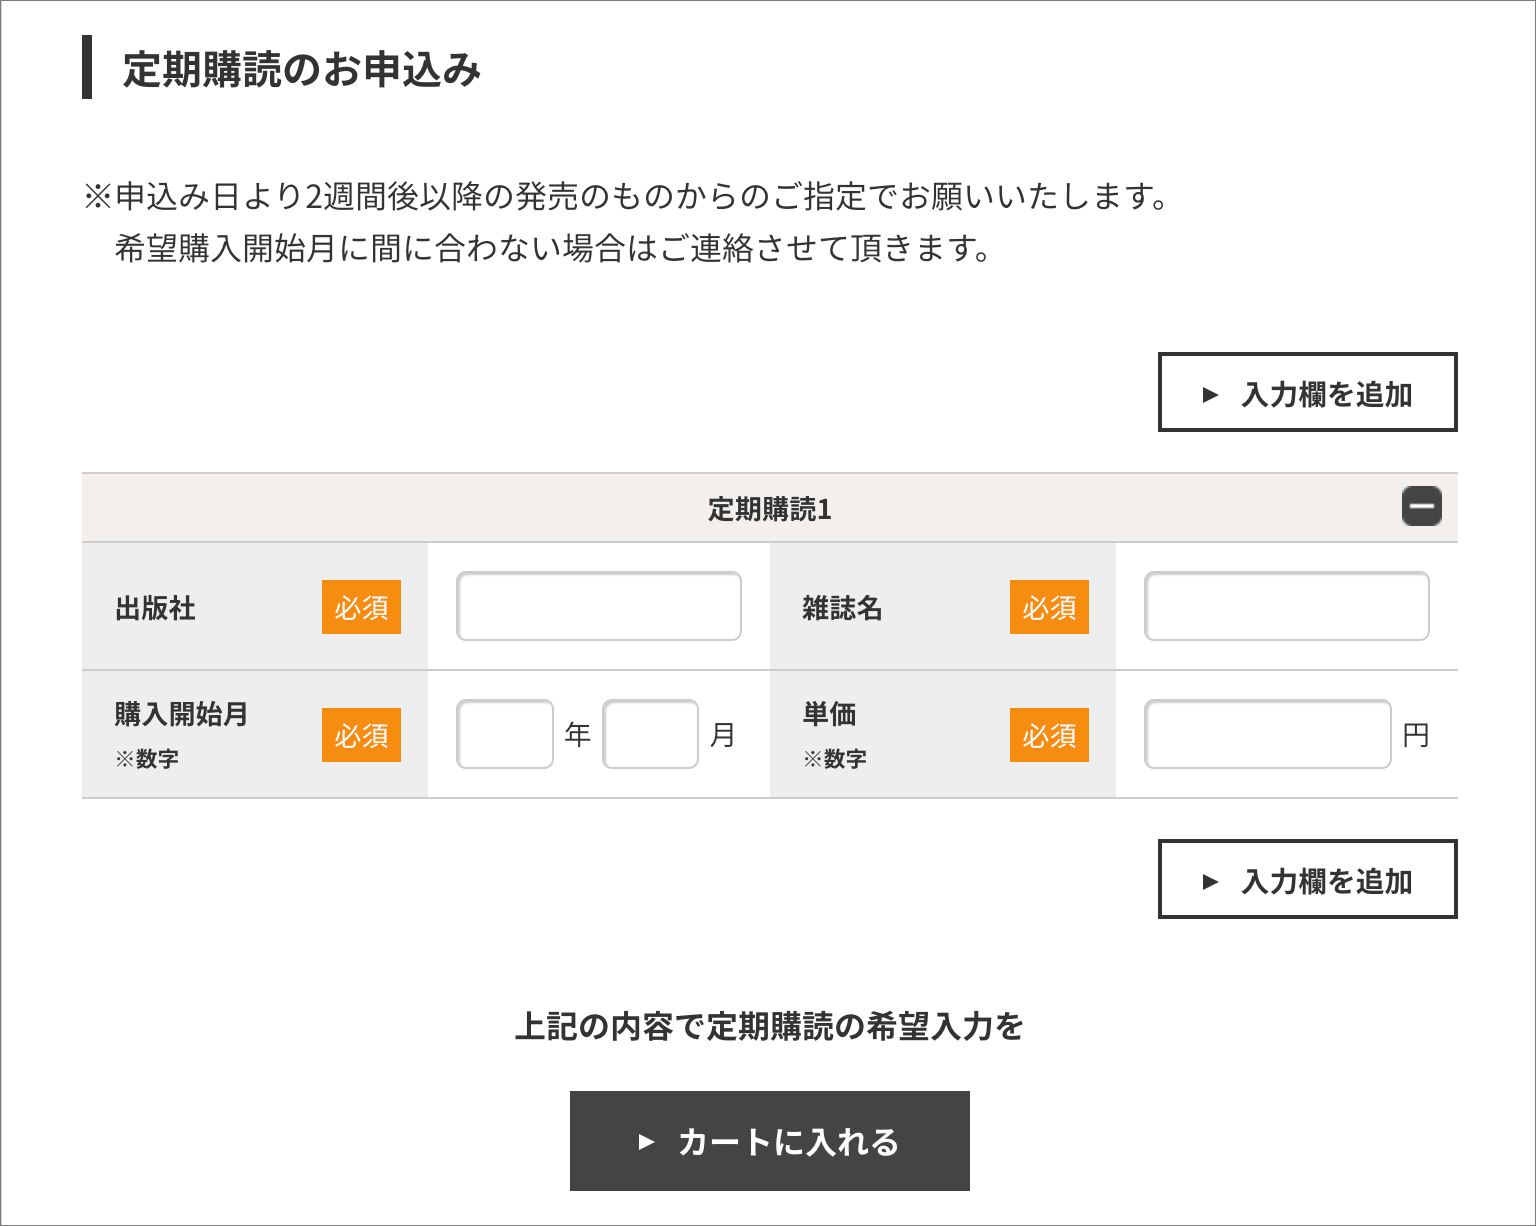Click the 必須 badge beside 単価
Viewport: 1536px width, 1226px height.
pos(1049,735)
